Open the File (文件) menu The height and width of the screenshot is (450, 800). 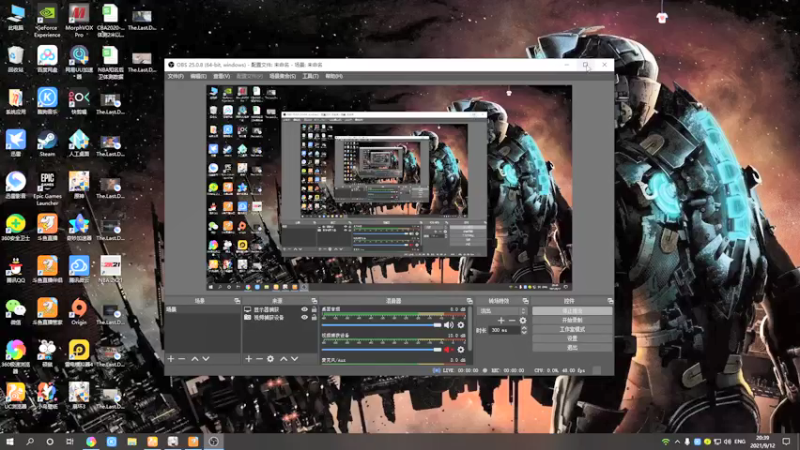tap(176, 76)
